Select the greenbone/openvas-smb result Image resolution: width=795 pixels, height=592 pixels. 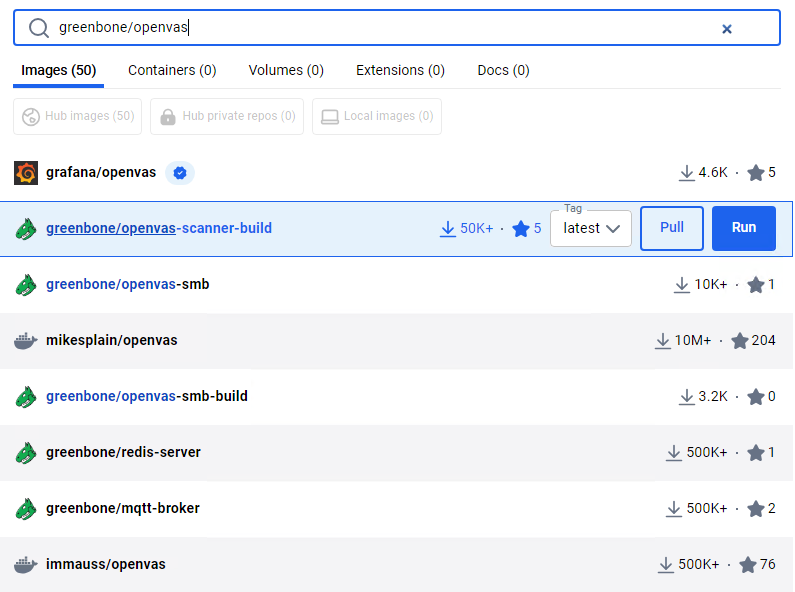pyautogui.click(x=396, y=284)
